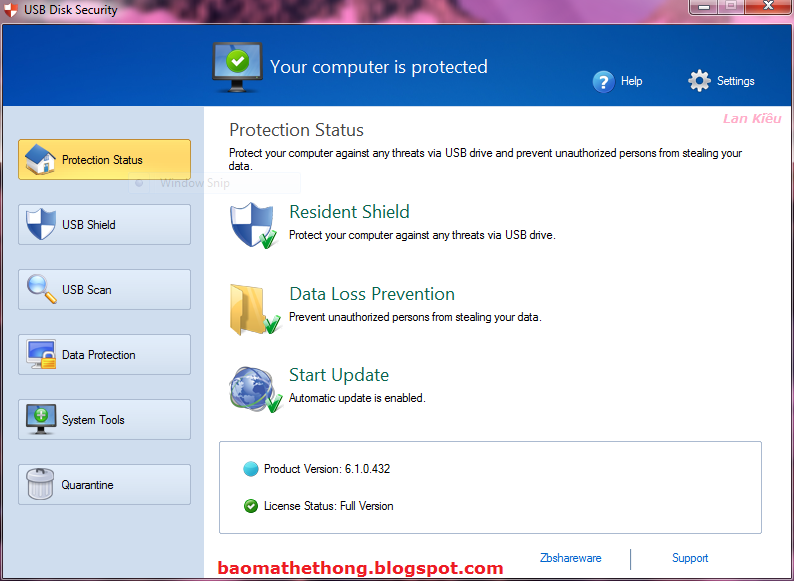The height and width of the screenshot is (581, 794).
Task: Click the house icon beside Protection Status
Action: [x=40, y=159]
